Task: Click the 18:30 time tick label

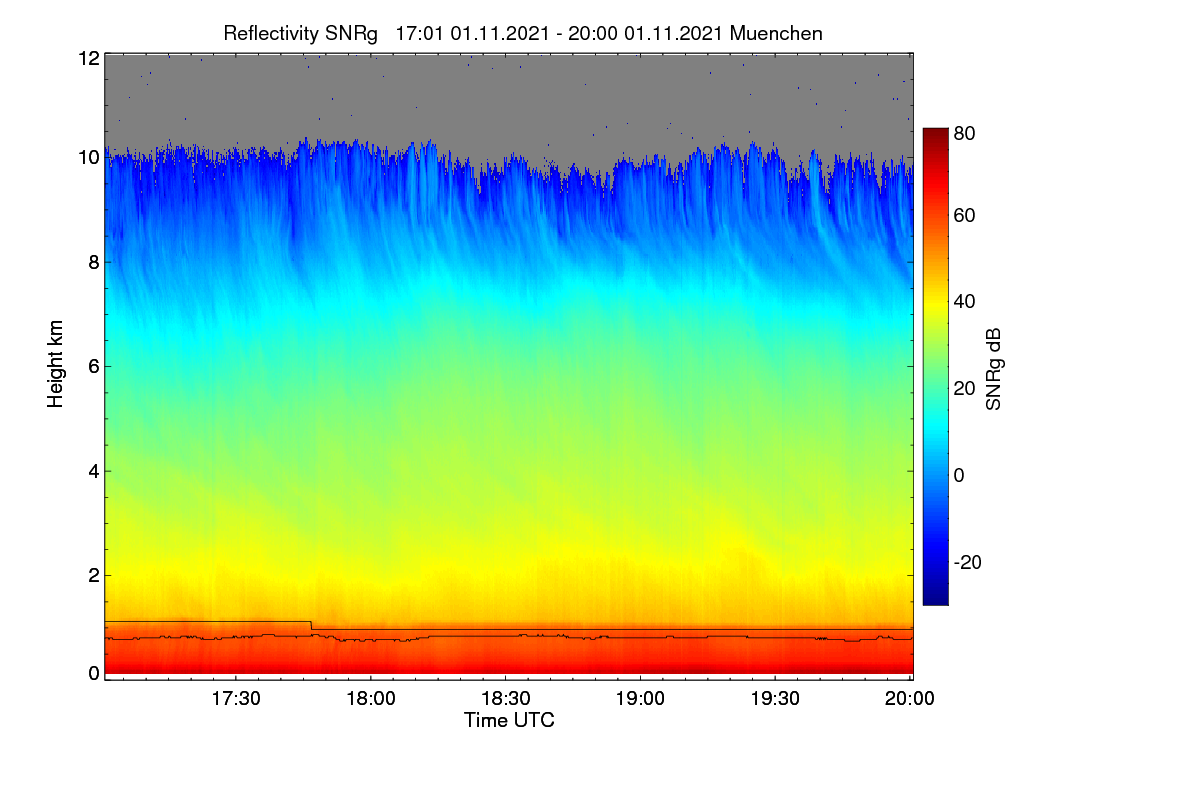Action: click(505, 699)
